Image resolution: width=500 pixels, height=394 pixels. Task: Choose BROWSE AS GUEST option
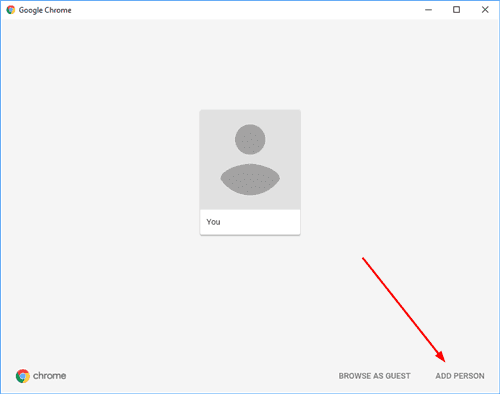[x=374, y=376]
